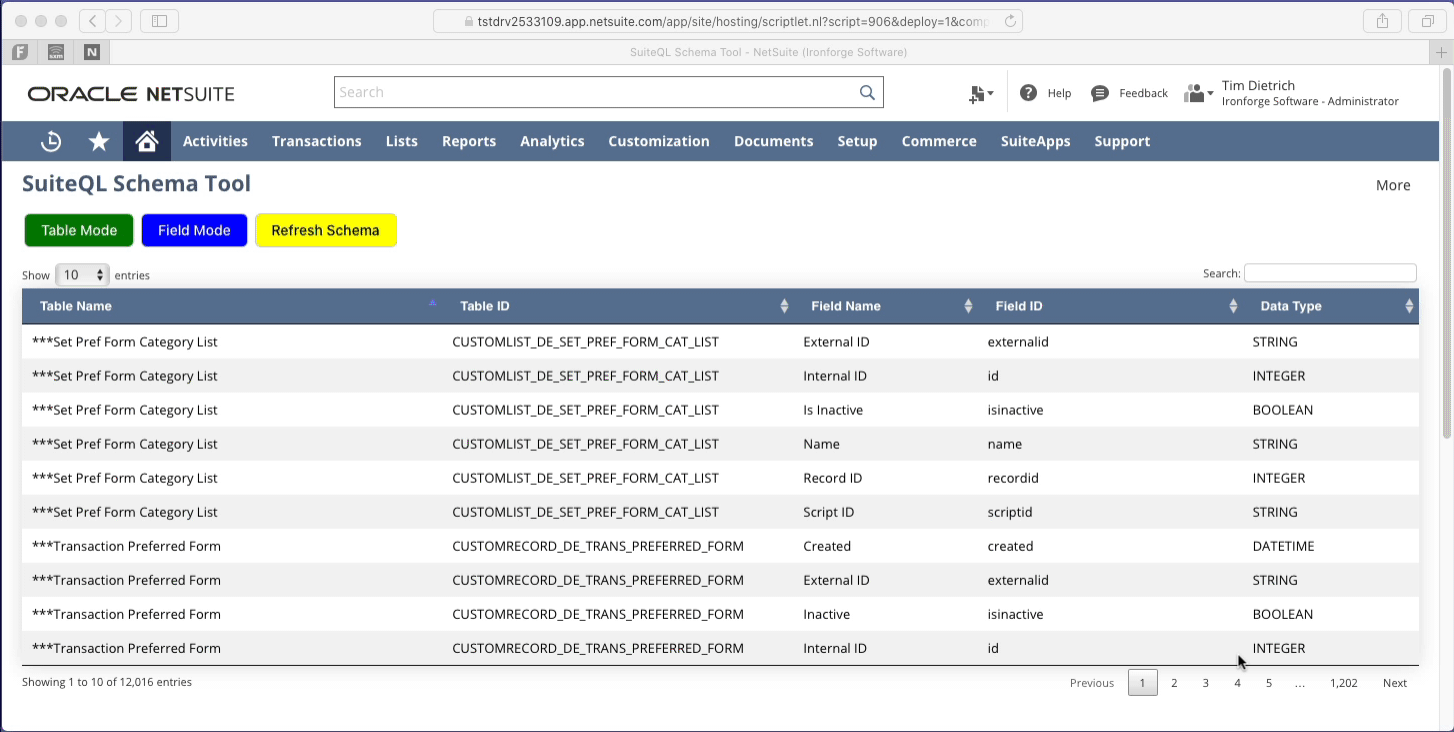The width and height of the screenshot is (1454, 732).
Task: Run search using the magnifier icon
Action: click(x=866, y=91)
